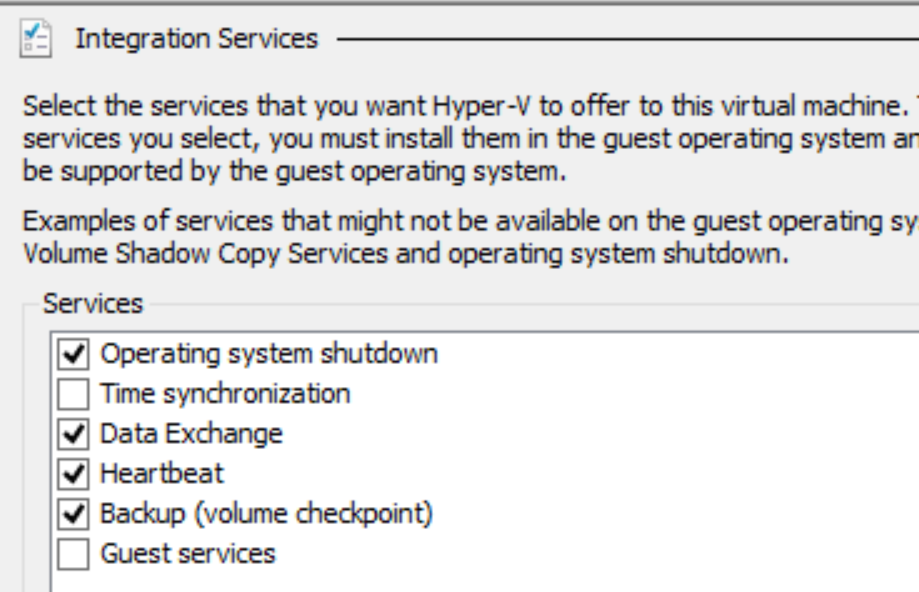Click the paragraph starting 'Select the services'

coord(471,139)
